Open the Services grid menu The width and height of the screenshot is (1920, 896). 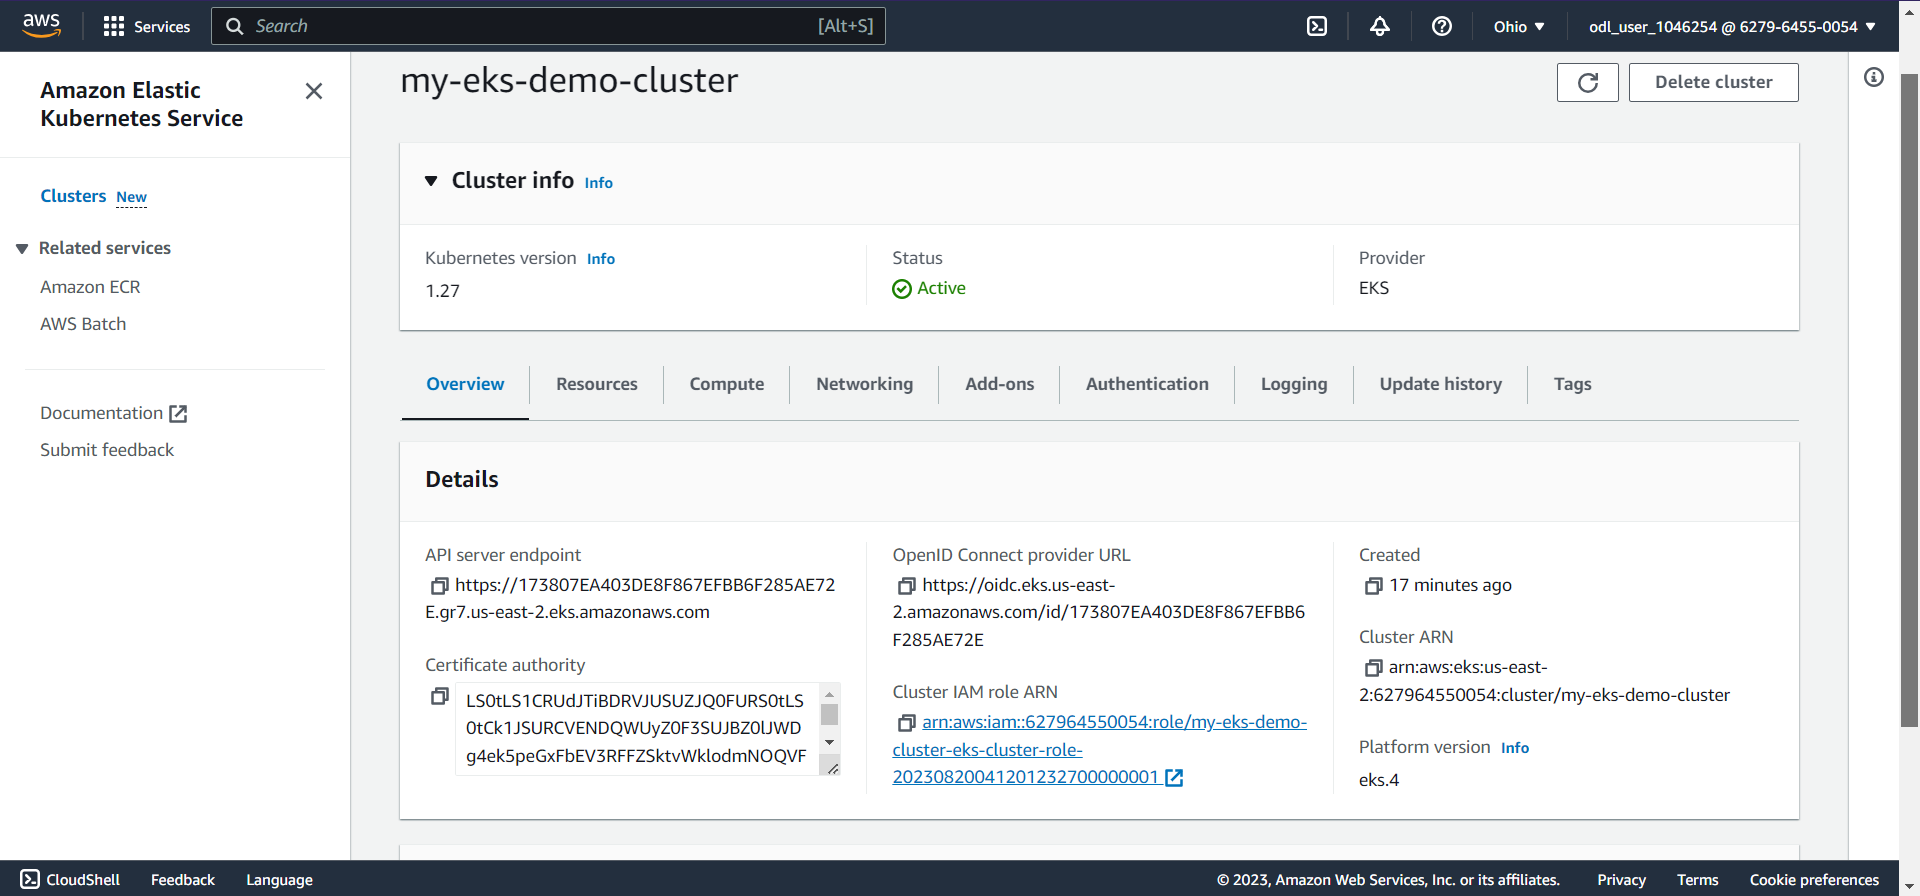146,26
